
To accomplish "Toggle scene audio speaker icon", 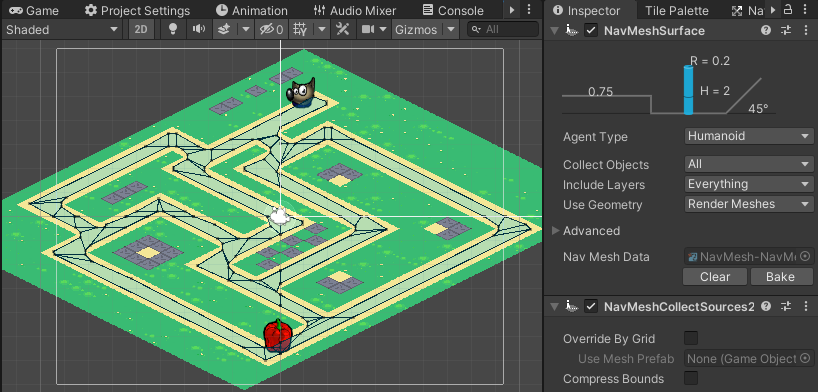I will 199,30.
